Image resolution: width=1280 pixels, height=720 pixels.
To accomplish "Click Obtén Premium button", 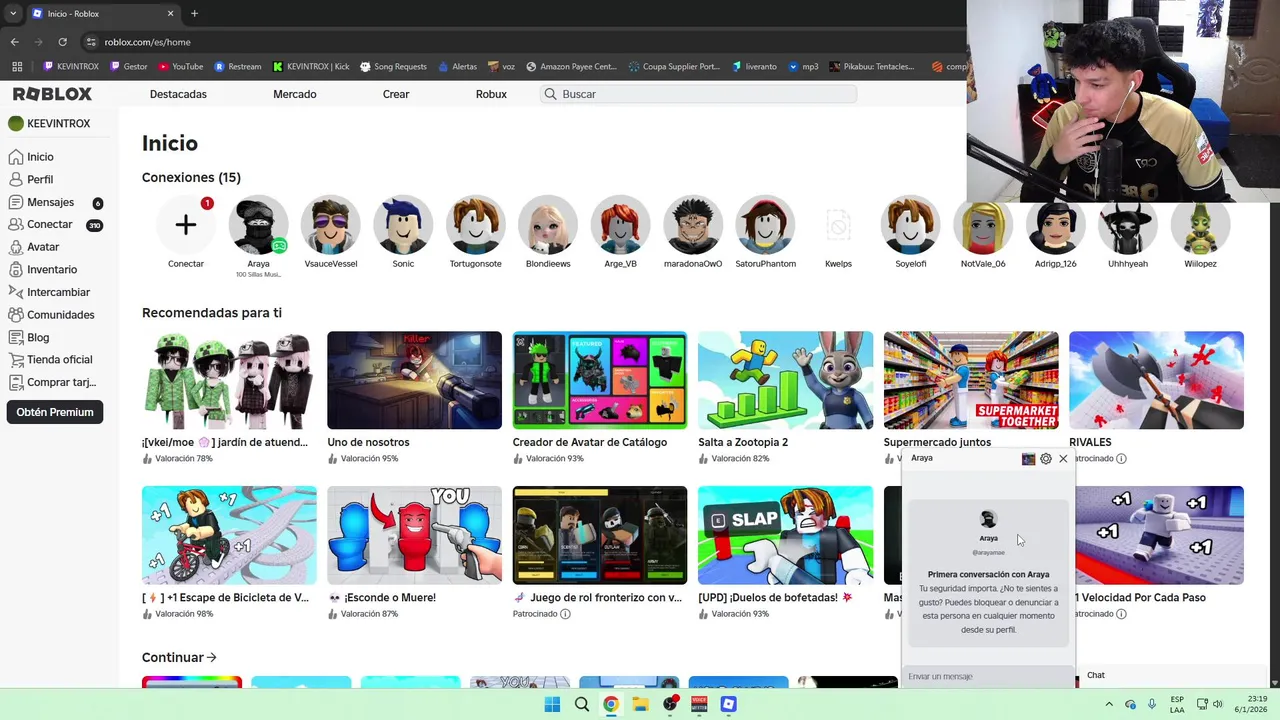I will (55, 412).
